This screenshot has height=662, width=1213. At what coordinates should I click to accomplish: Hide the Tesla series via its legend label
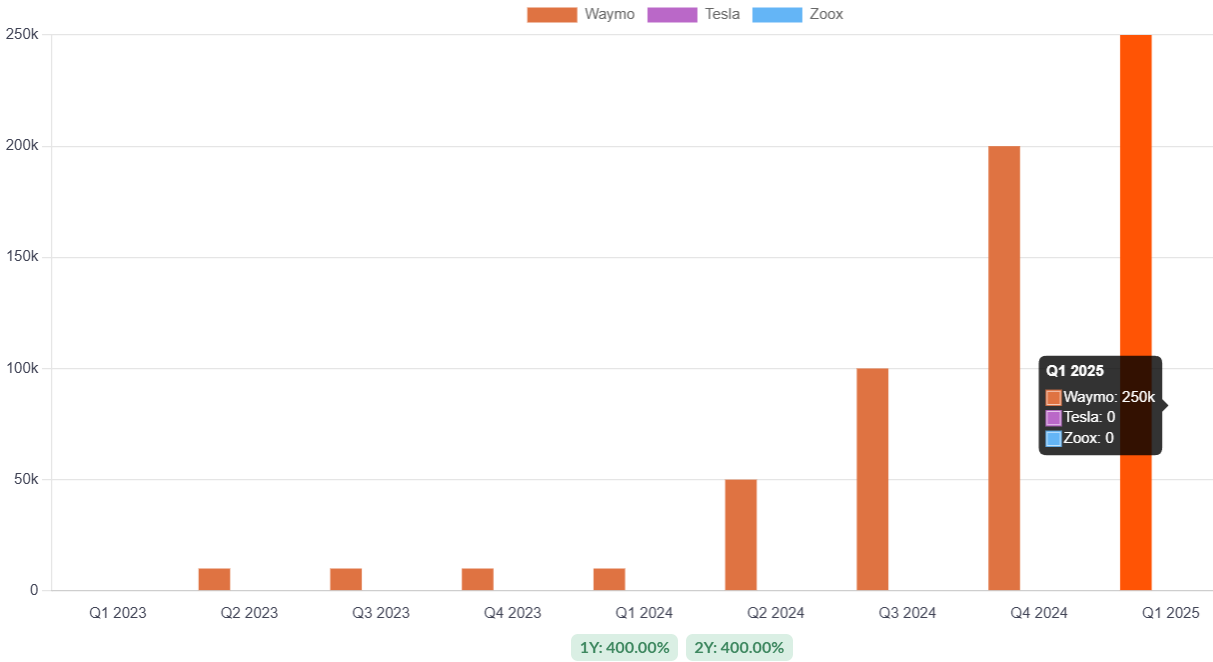723,14
